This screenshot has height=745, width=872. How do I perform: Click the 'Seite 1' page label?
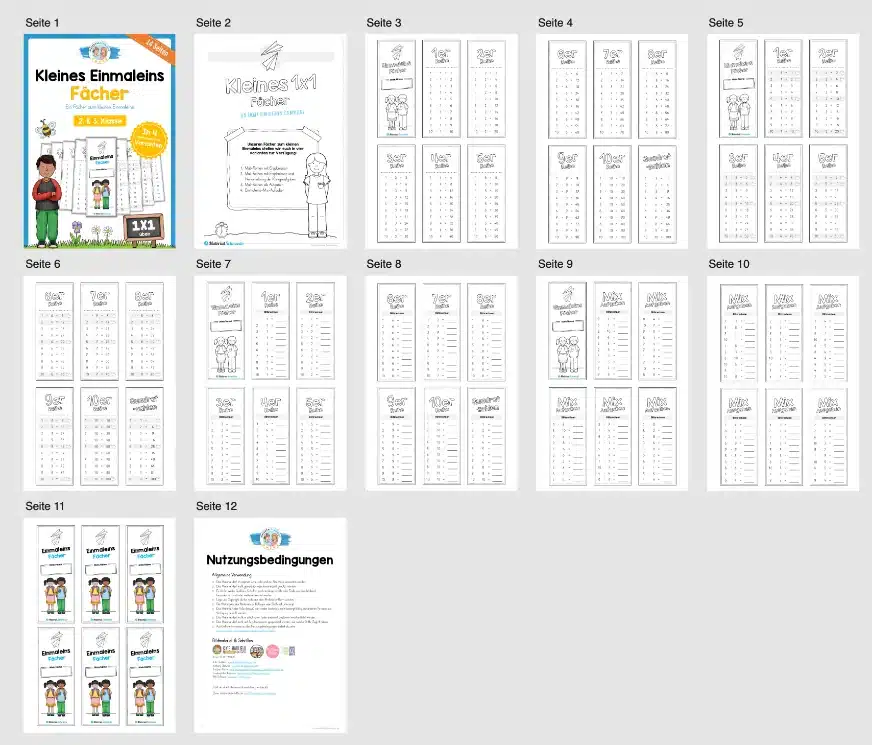(42, 22)
